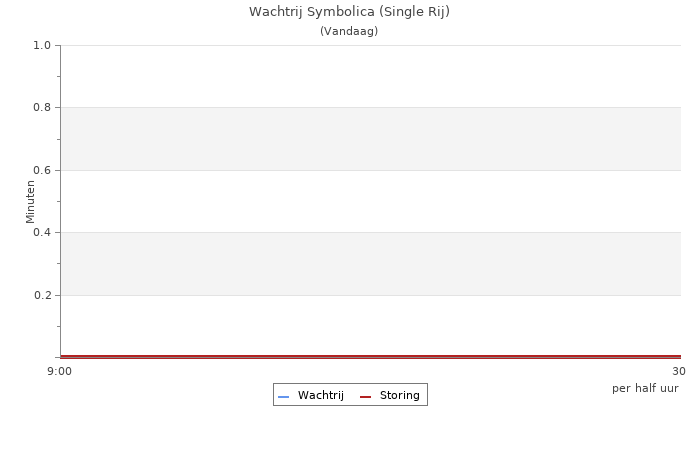Select the 1.0 y-axis label
The image size is (700, 450).
[42, 45]
